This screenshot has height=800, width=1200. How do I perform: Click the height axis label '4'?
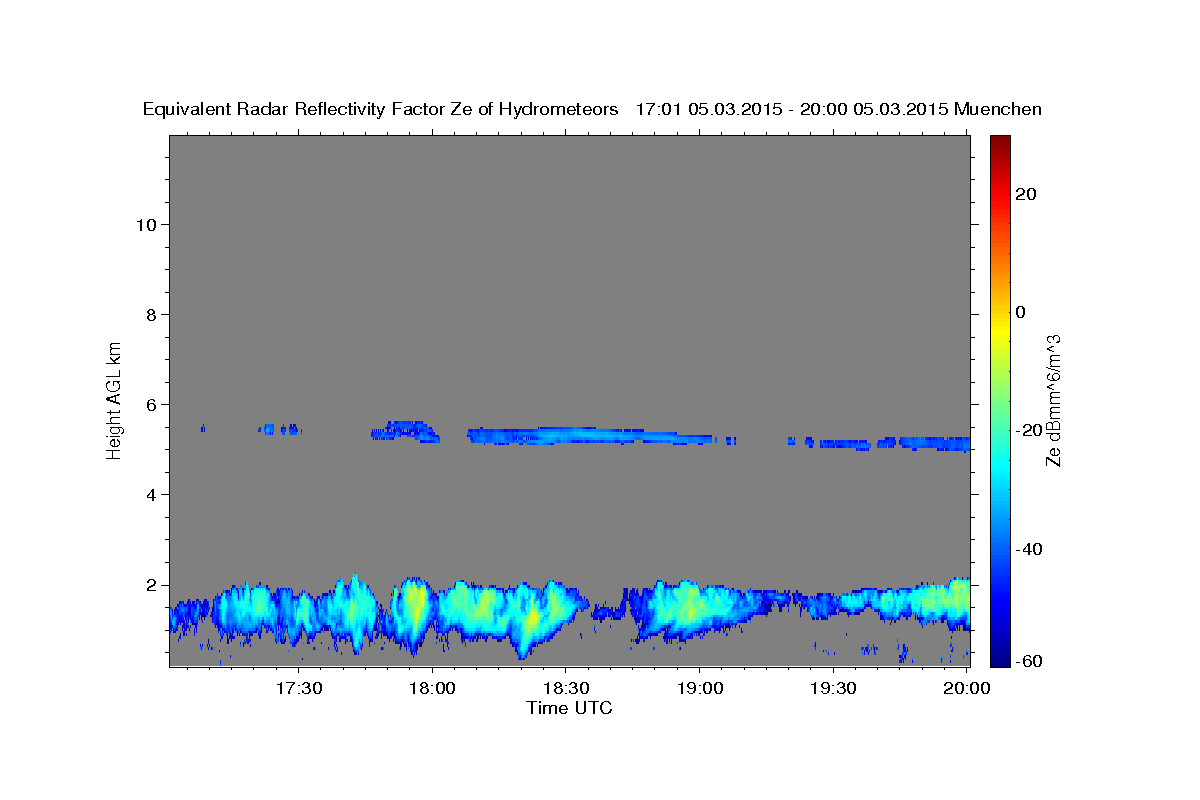152,495
